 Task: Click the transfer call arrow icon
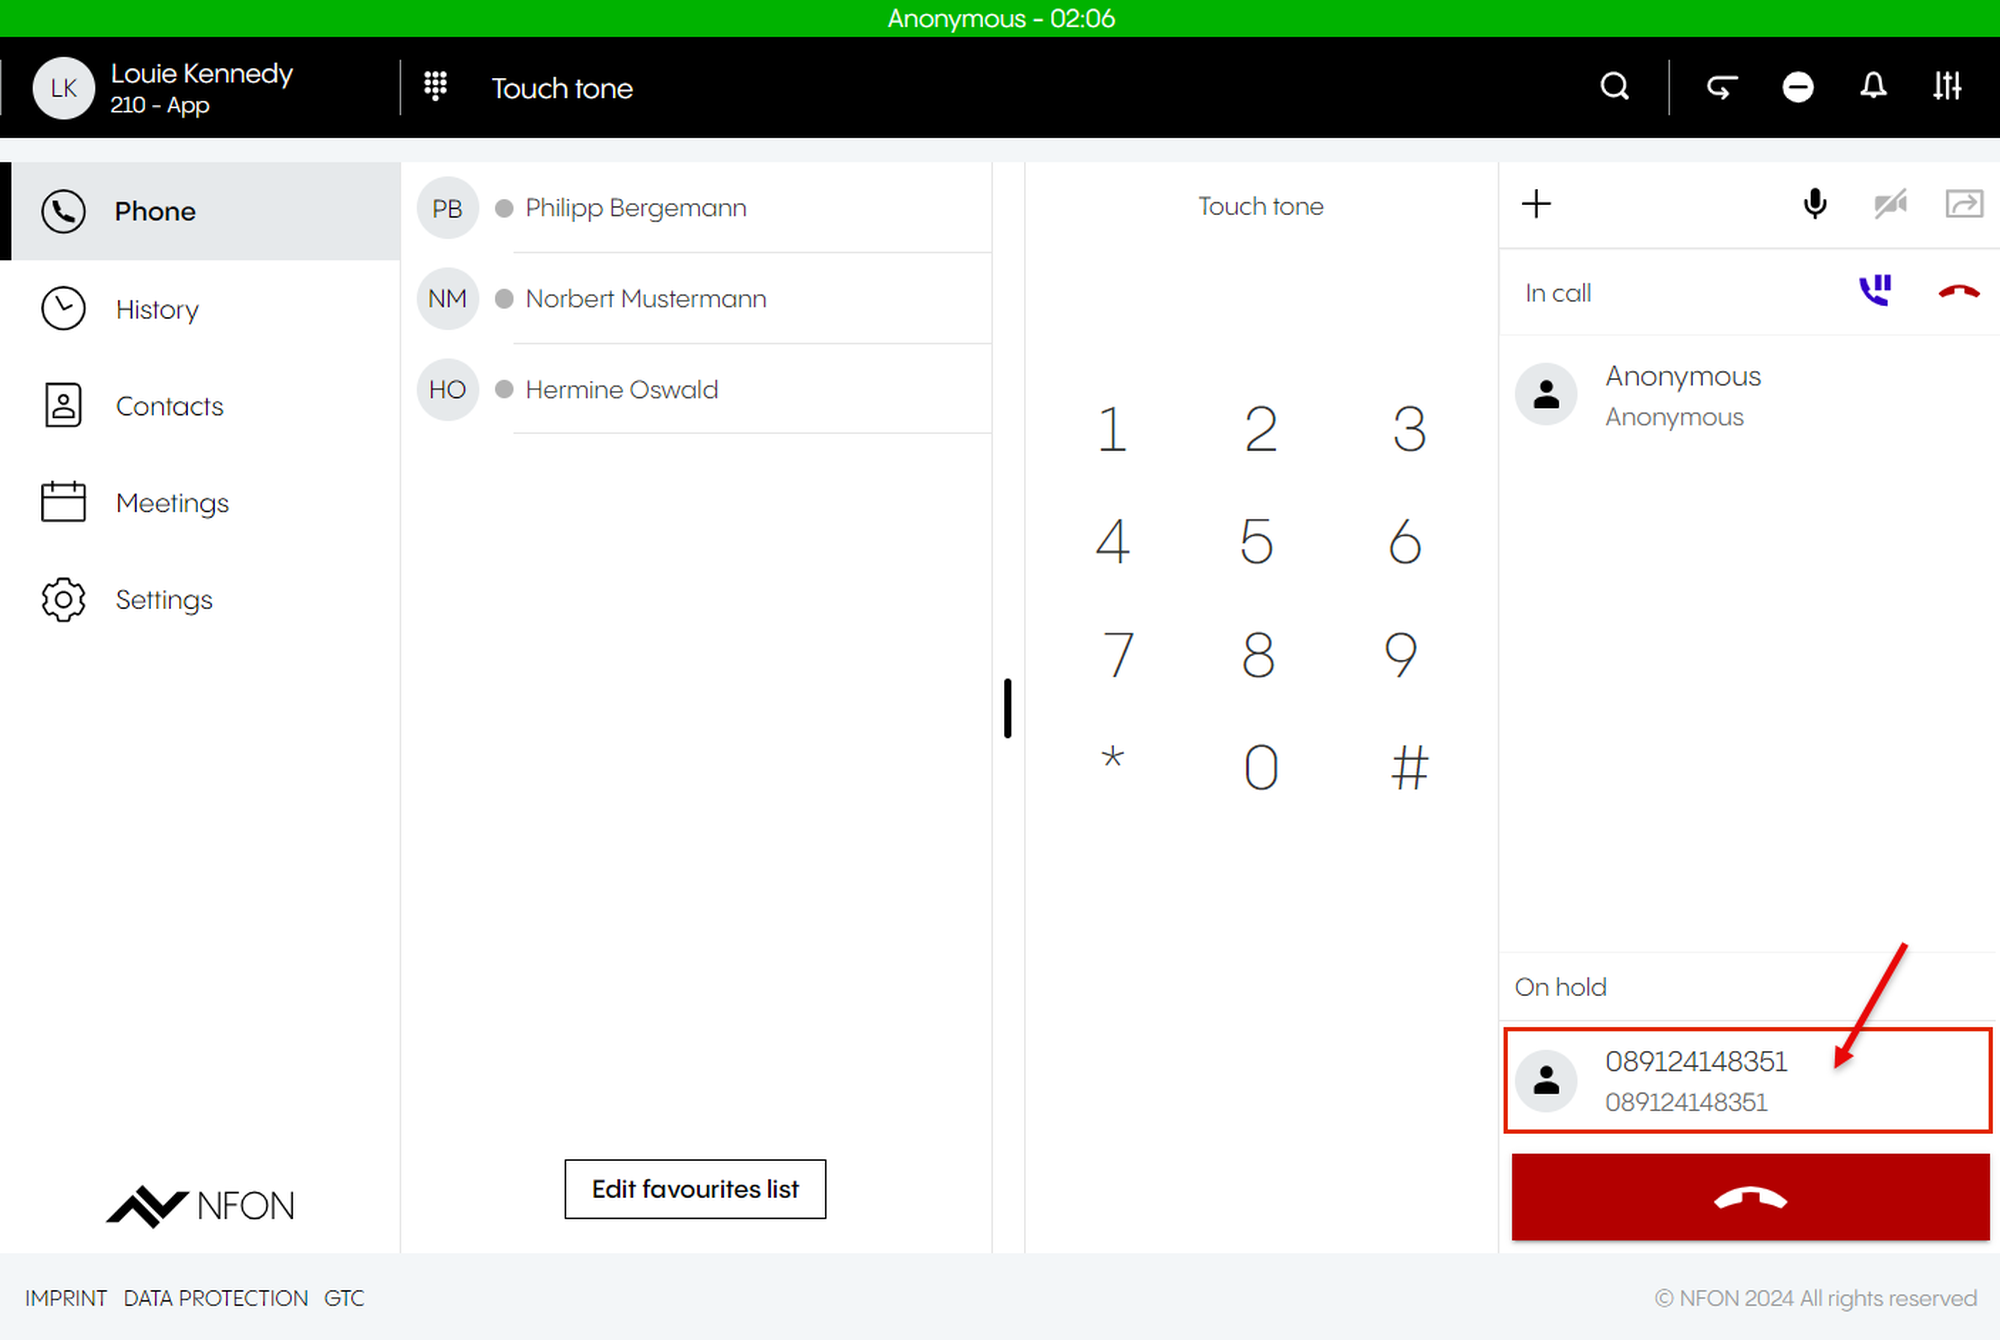click(x=1964, y=204)
